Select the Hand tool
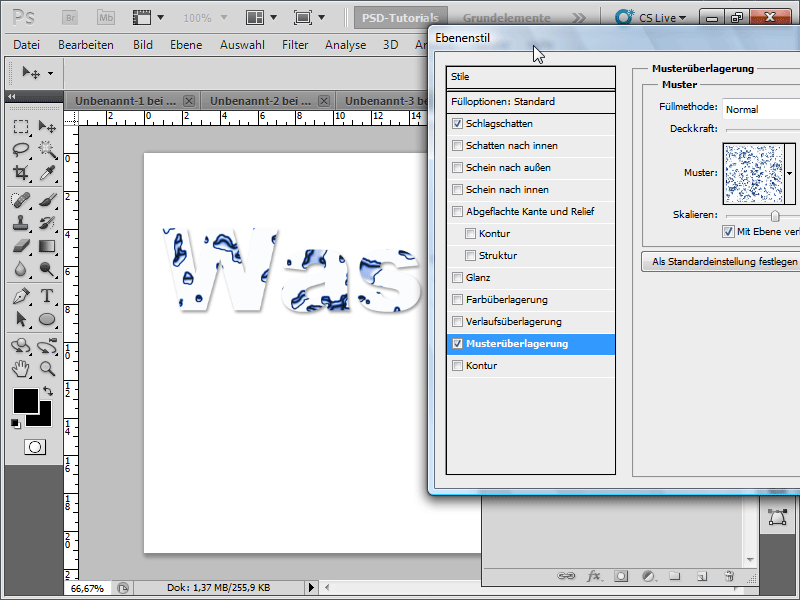This screenshot has height=600, width=800. [21, 368]
